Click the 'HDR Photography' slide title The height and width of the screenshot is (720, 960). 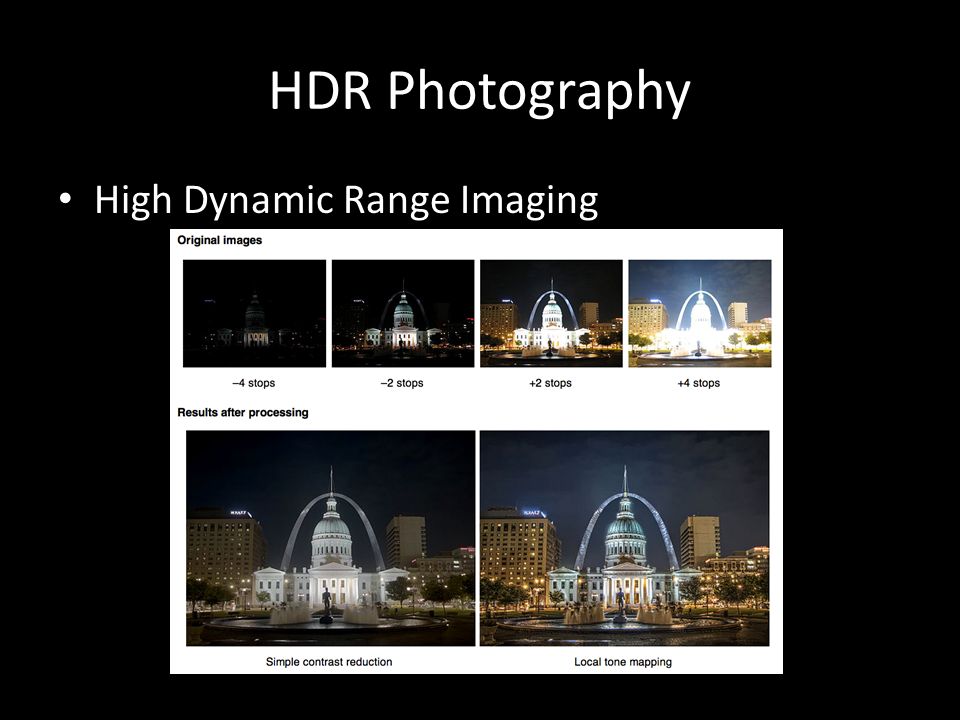click(480, 92)
